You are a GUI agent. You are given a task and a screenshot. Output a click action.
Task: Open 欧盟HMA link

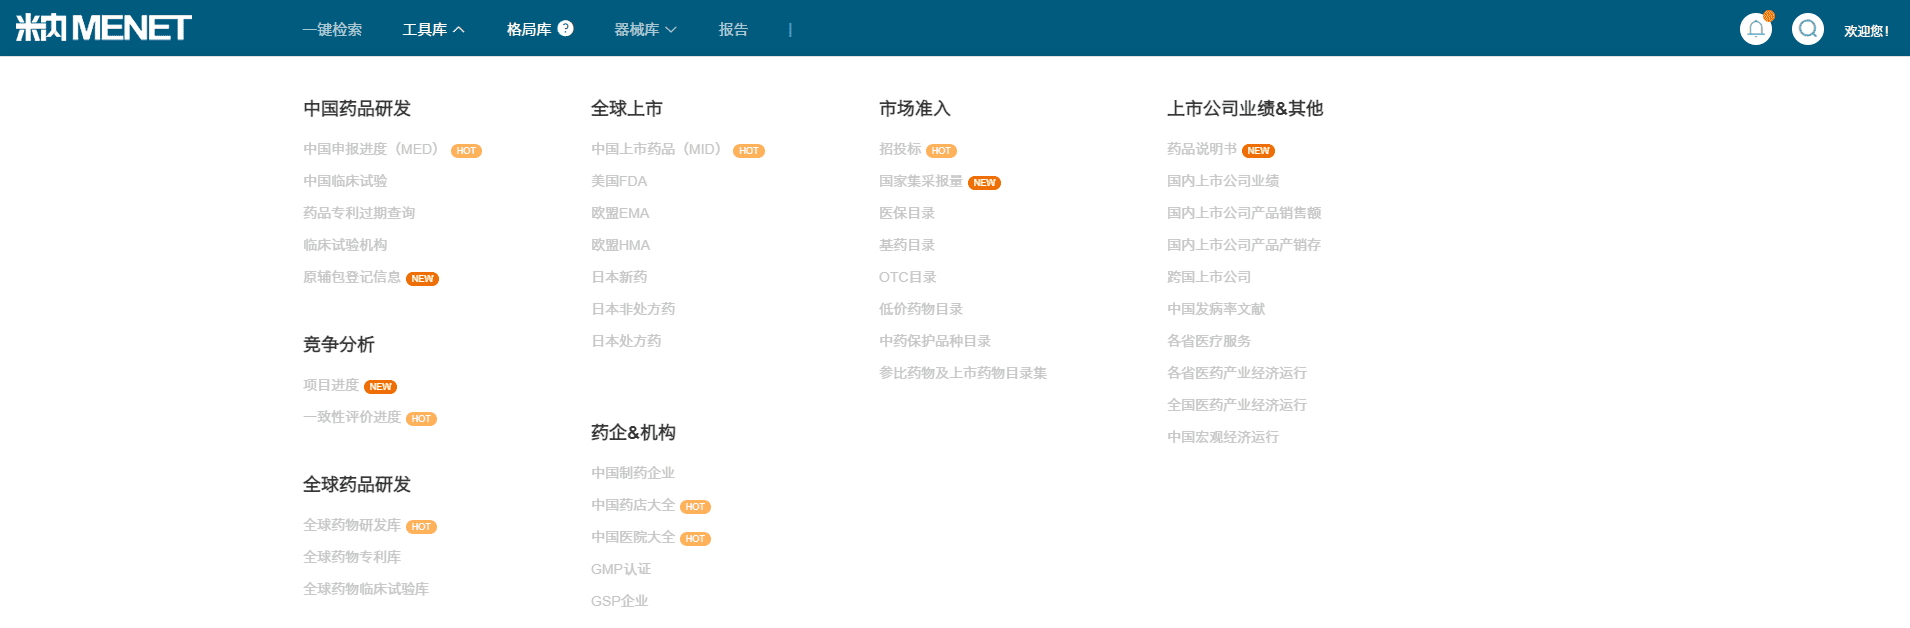(620, 245)
